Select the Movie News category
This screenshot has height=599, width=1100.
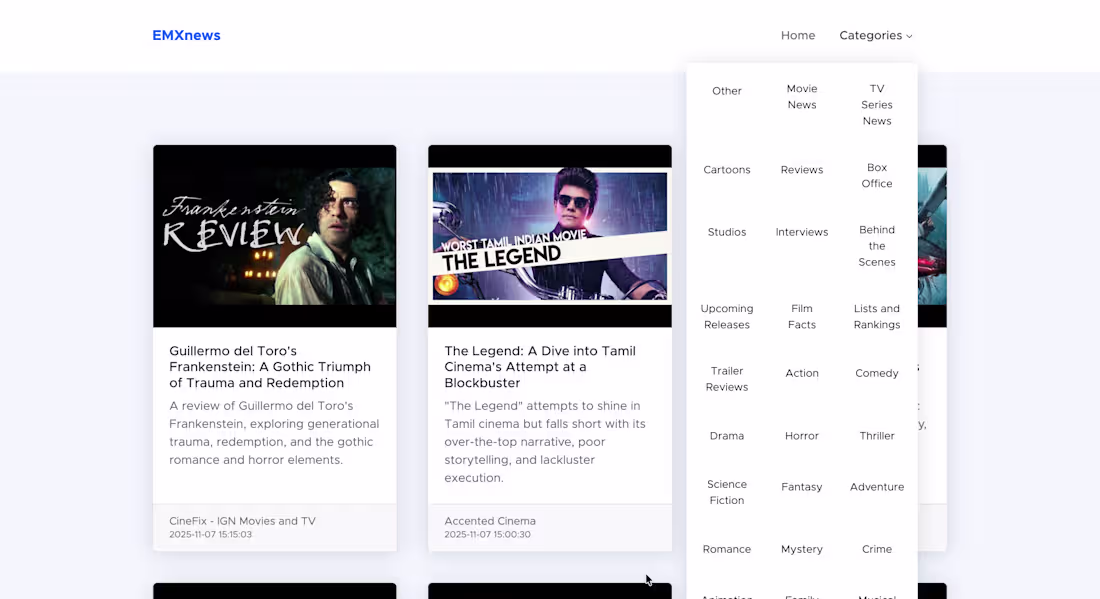[x=801, y=97]
